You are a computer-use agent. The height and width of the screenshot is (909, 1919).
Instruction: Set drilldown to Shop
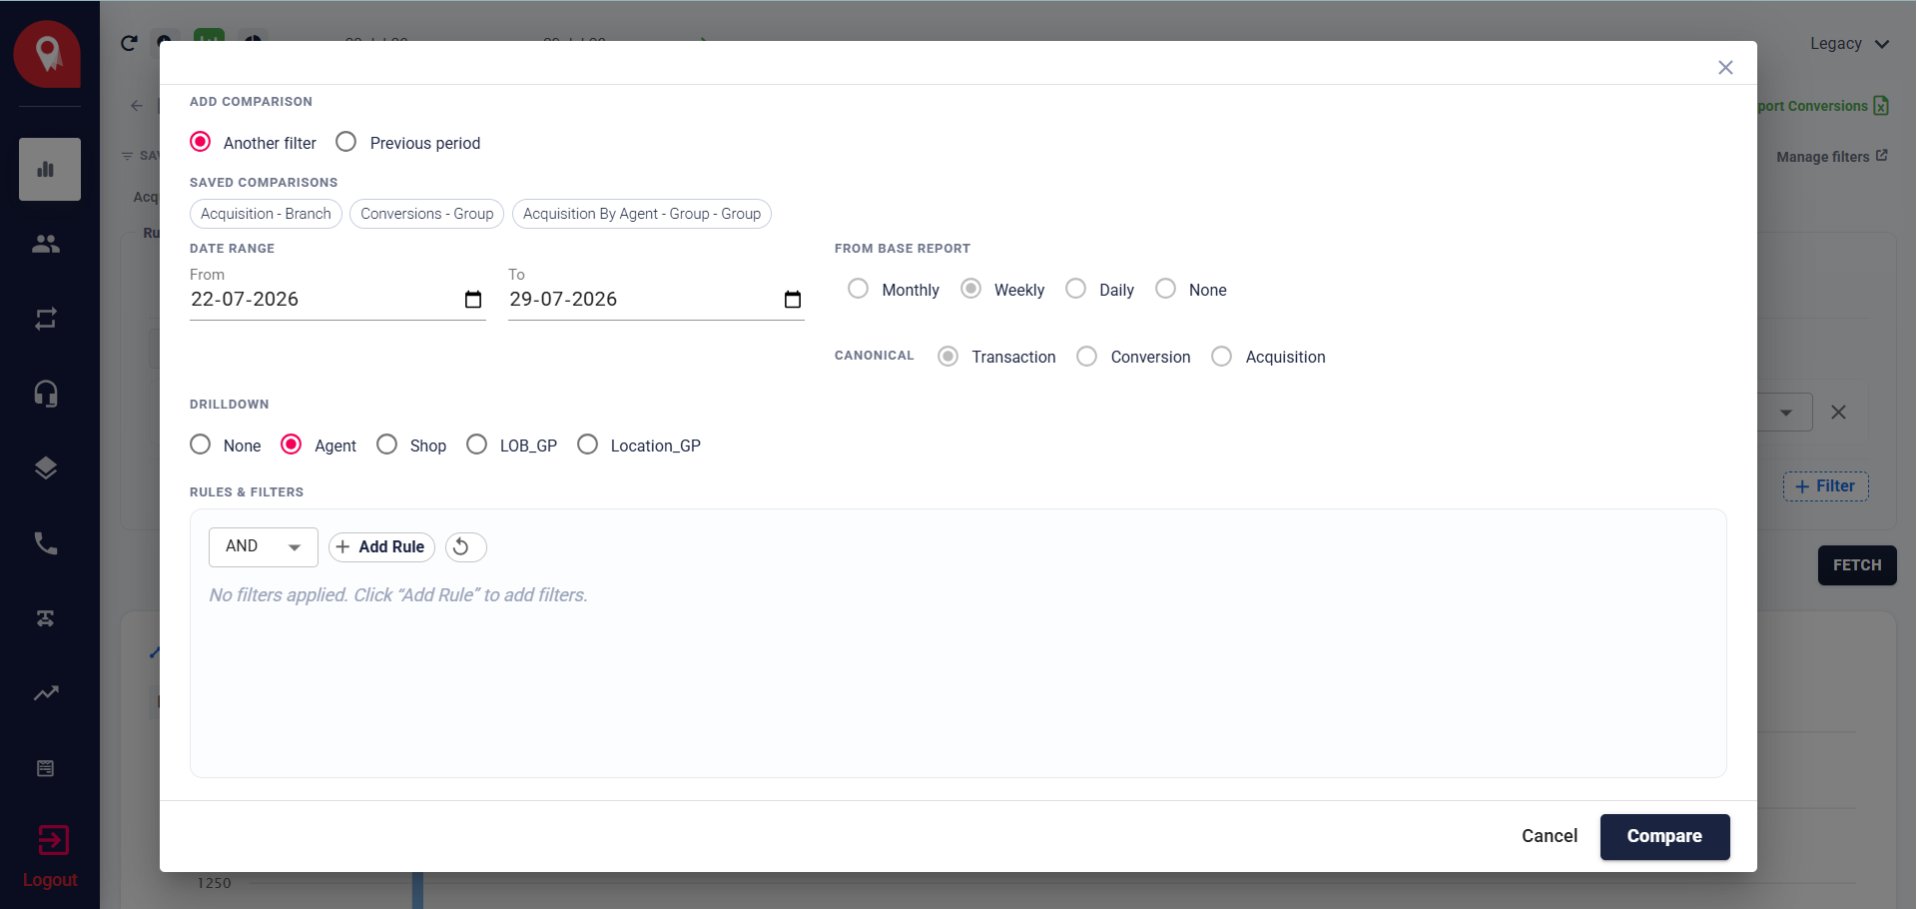387,444
